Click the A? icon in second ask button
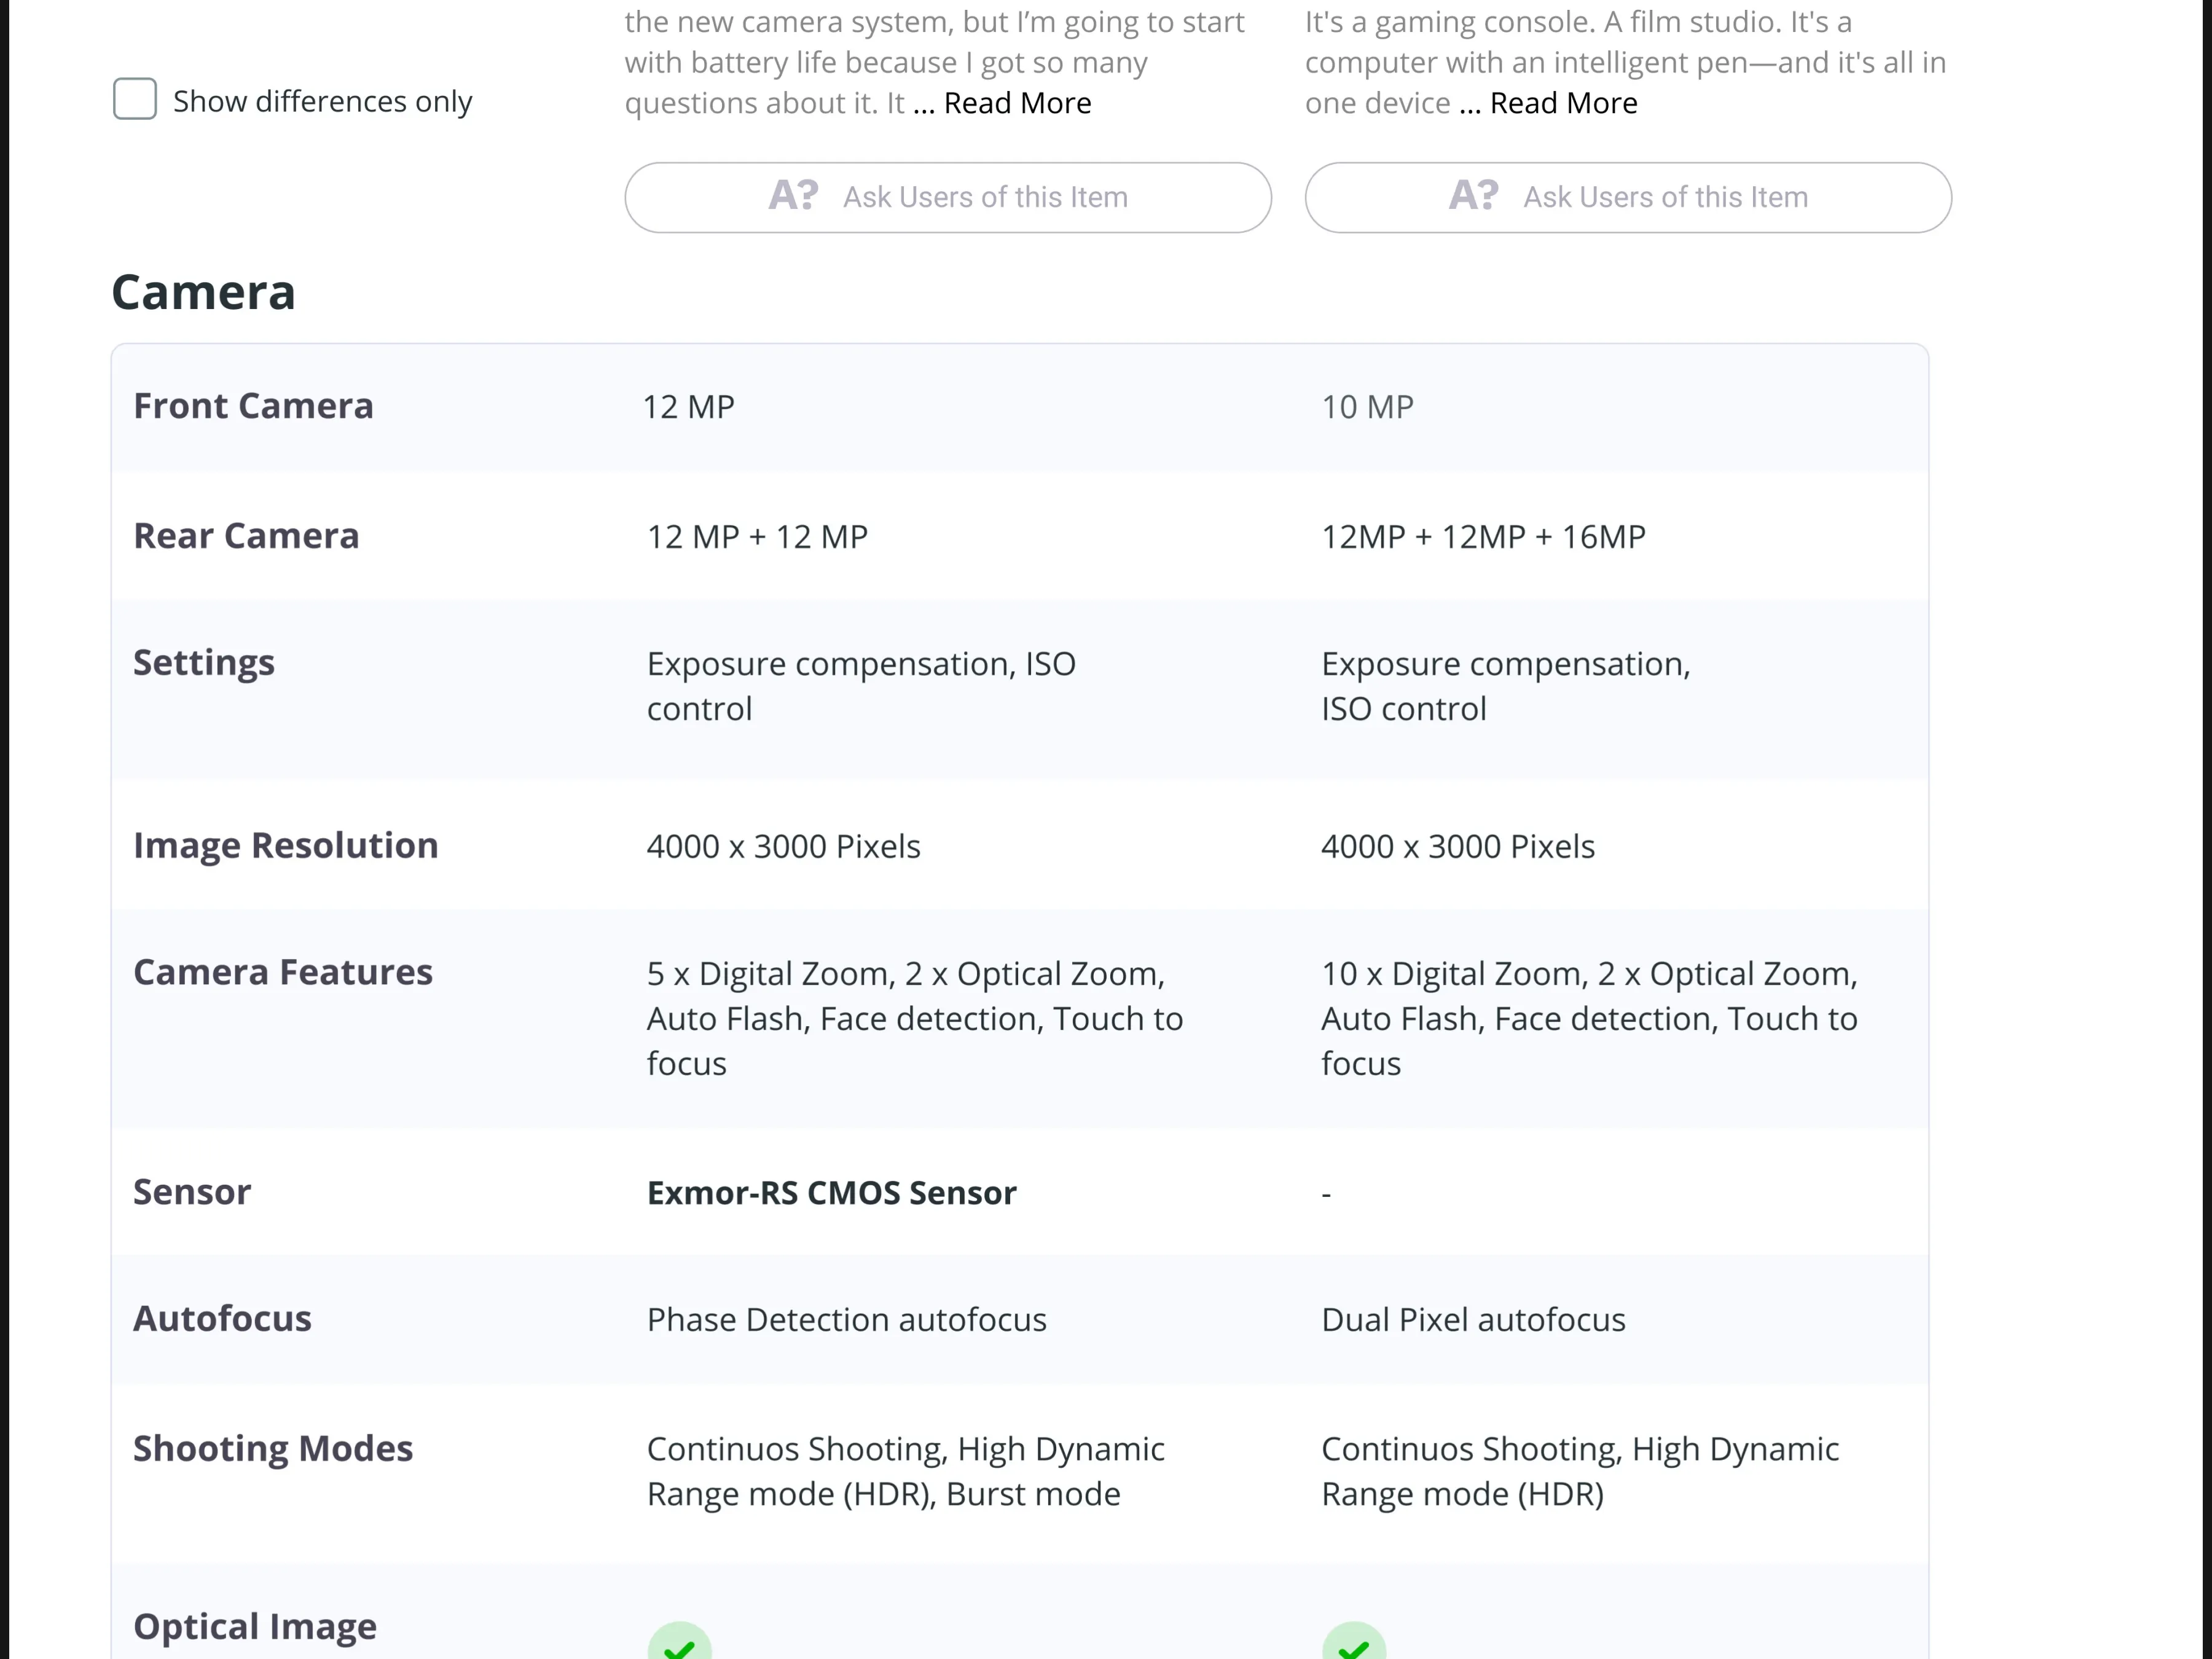 [1473, 196]
